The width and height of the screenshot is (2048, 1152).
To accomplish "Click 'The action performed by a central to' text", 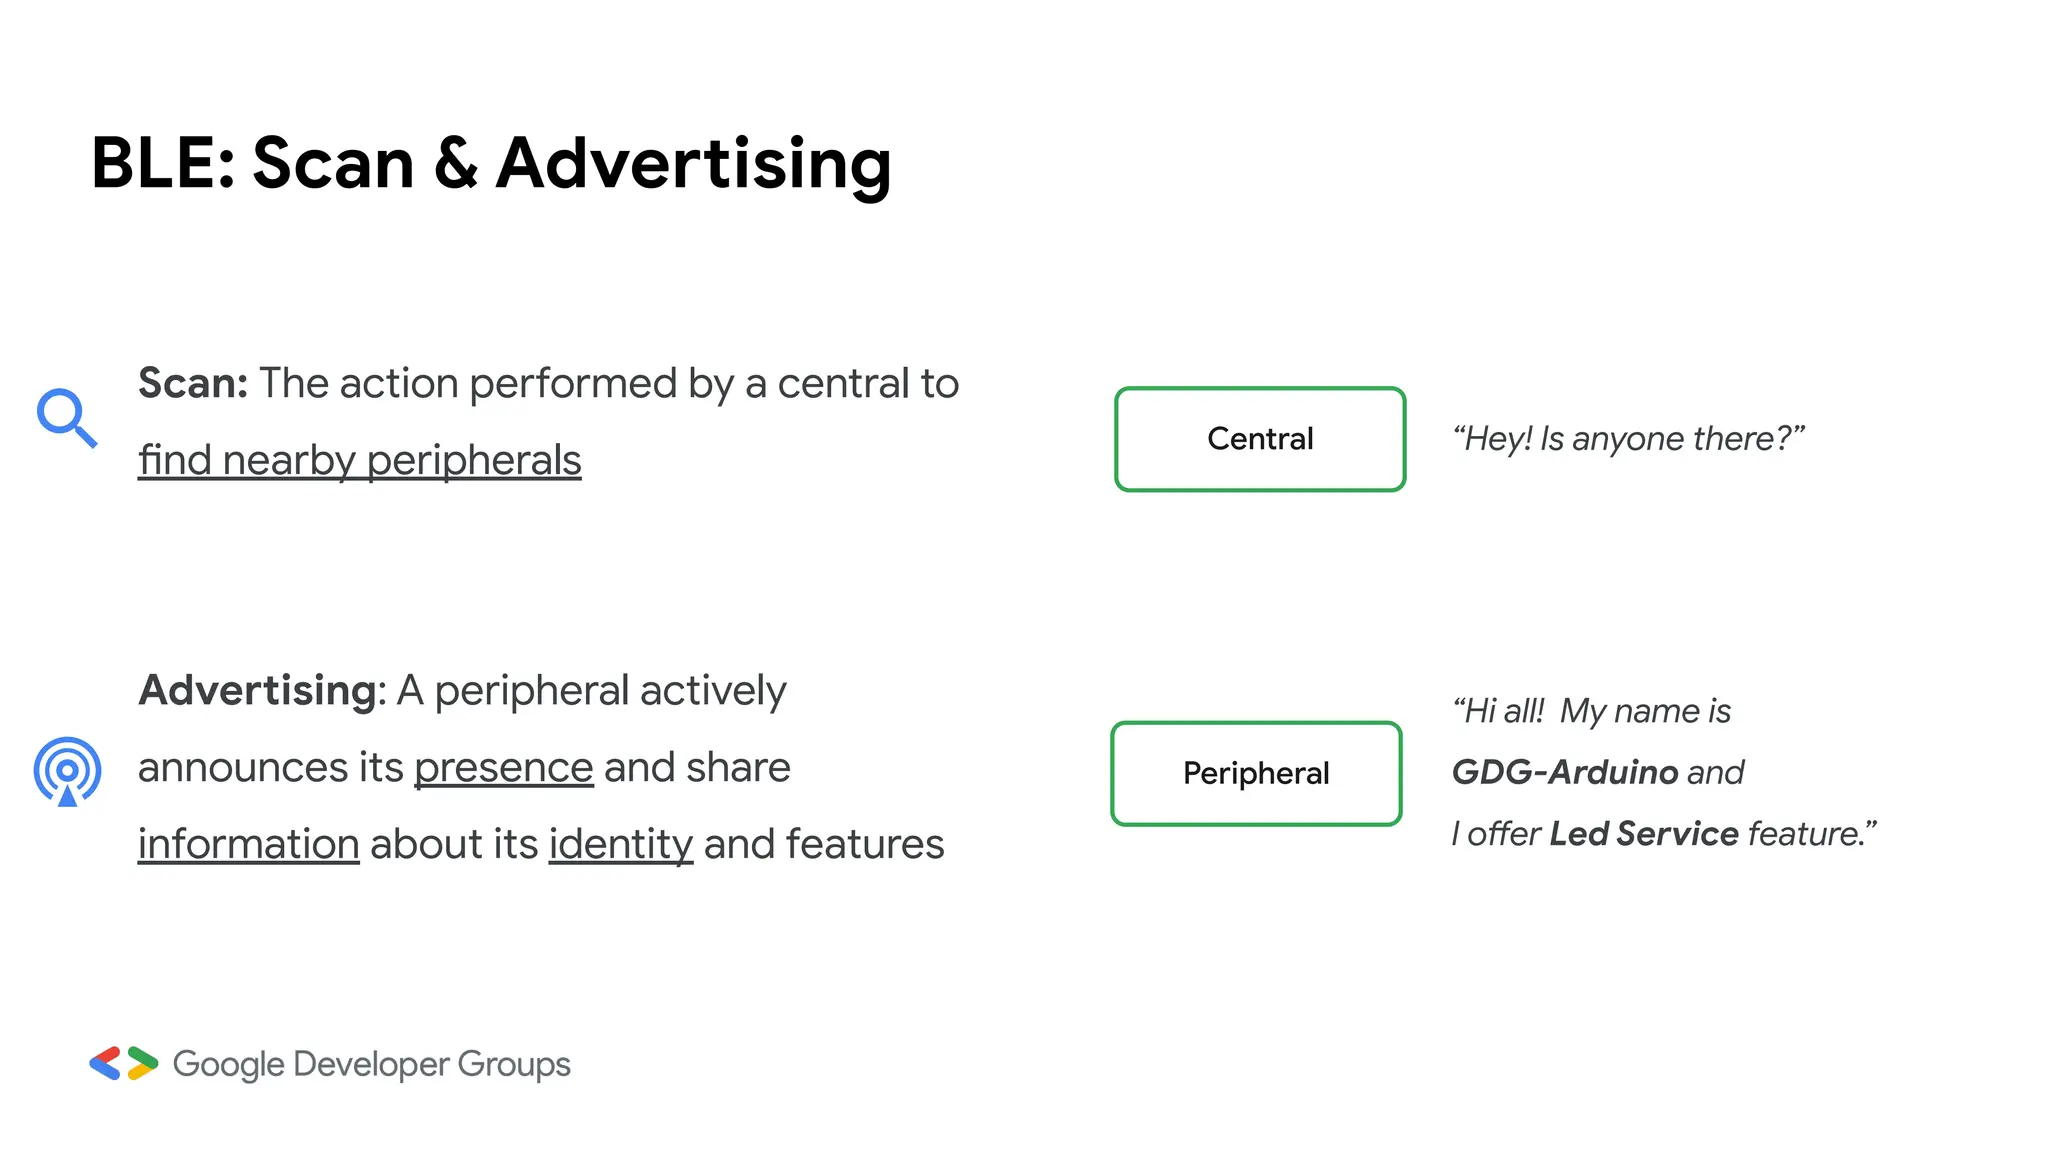I will (609, 383).
